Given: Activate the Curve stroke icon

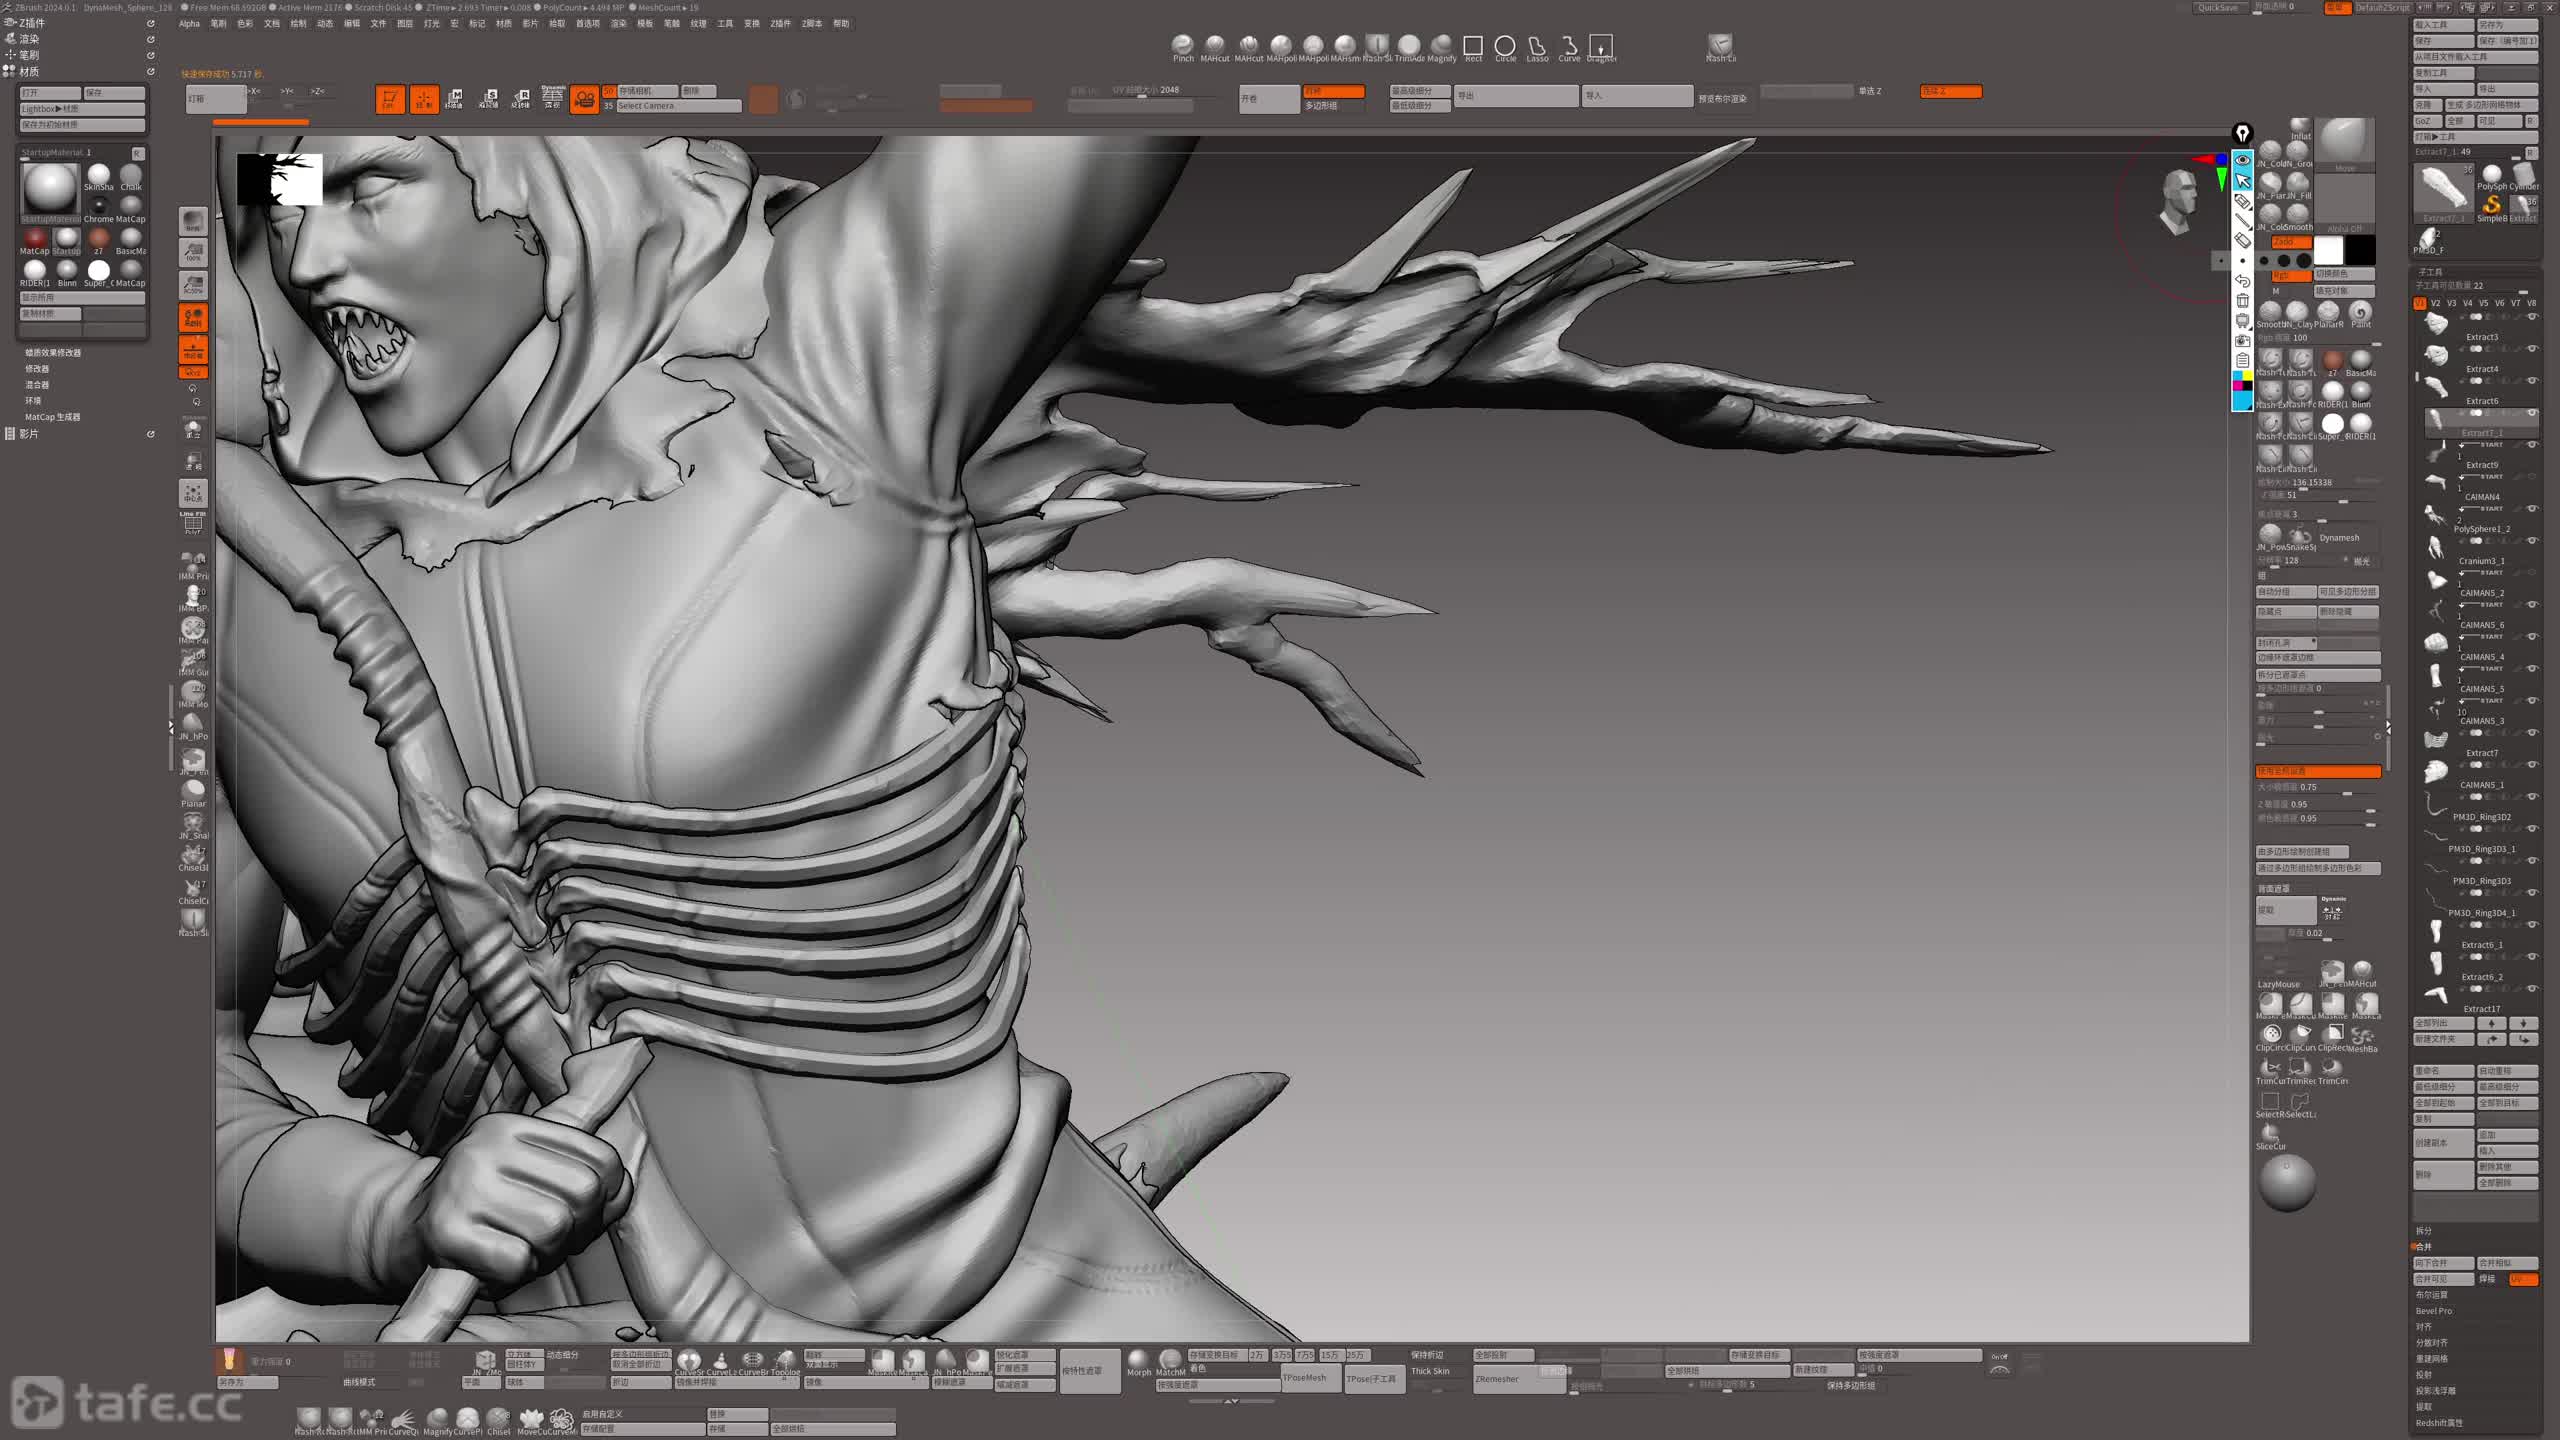Looking at the screenshot, I should pyautogui.click(x=1569, y=46).
